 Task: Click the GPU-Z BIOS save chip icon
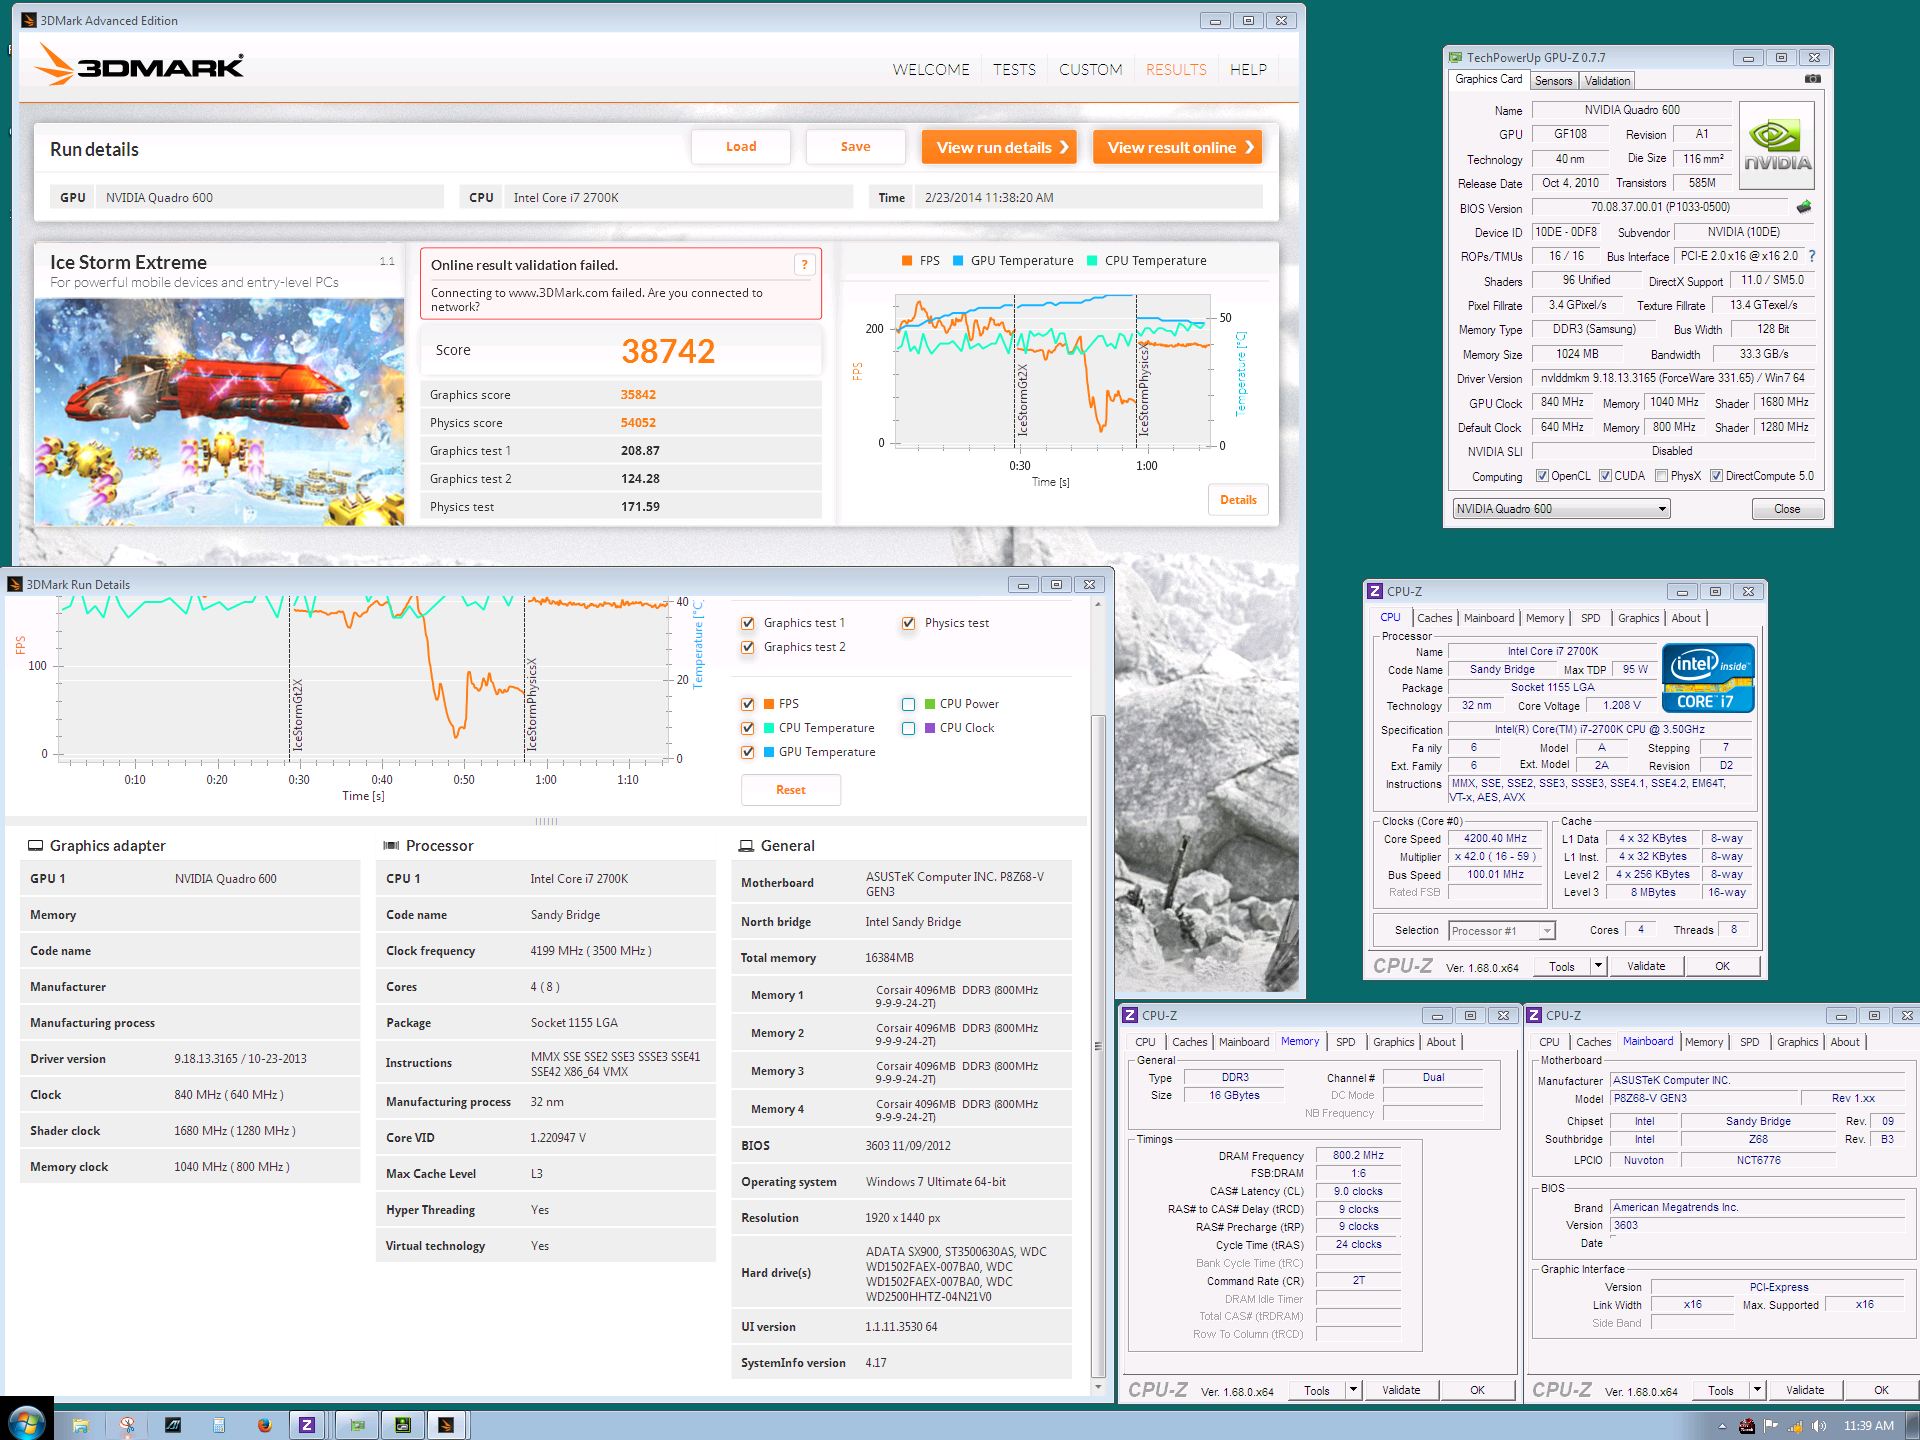point(1803,207)
